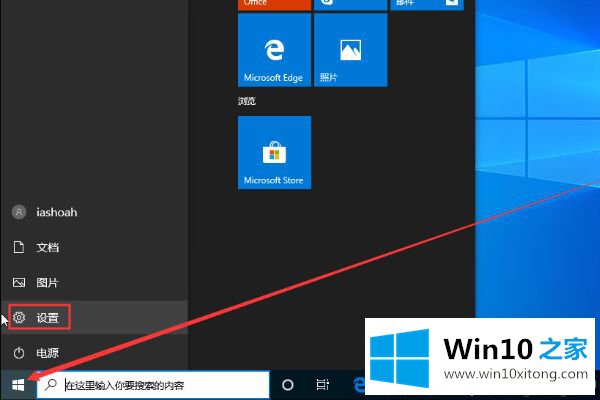600x400 pixels.
Task: Click the 浏览 group heading
Action: click(x=246, y=101)
